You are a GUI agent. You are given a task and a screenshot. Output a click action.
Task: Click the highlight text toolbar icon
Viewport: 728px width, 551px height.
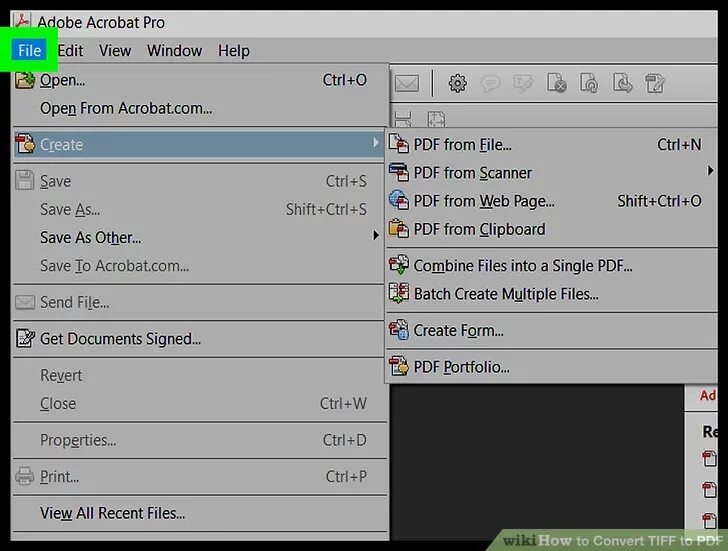click(x=523, y=84)
